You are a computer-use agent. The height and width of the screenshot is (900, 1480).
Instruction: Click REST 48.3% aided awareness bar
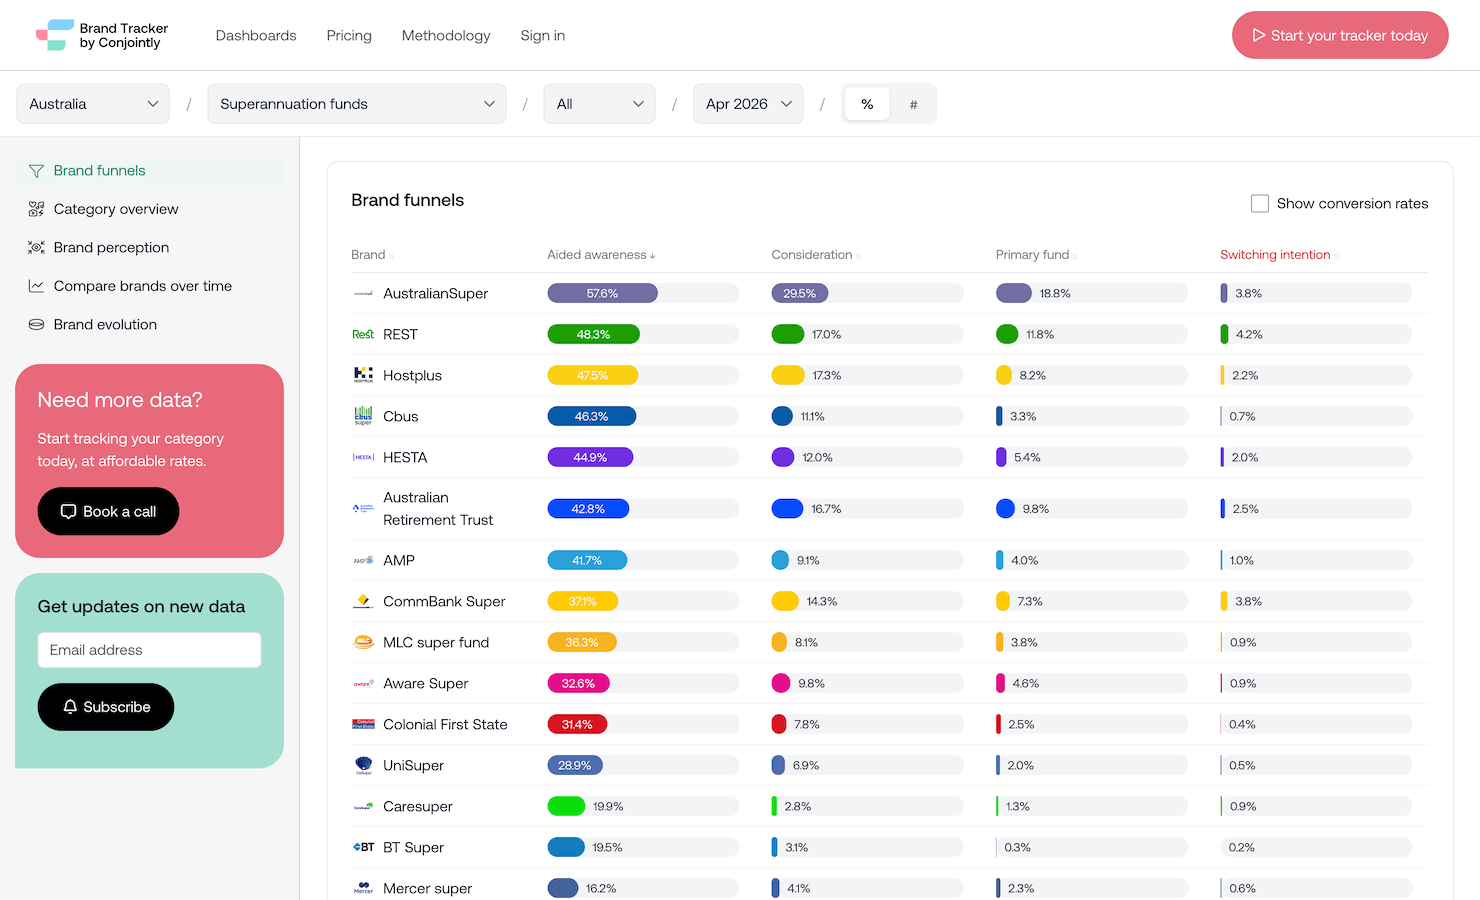[593, 334]
